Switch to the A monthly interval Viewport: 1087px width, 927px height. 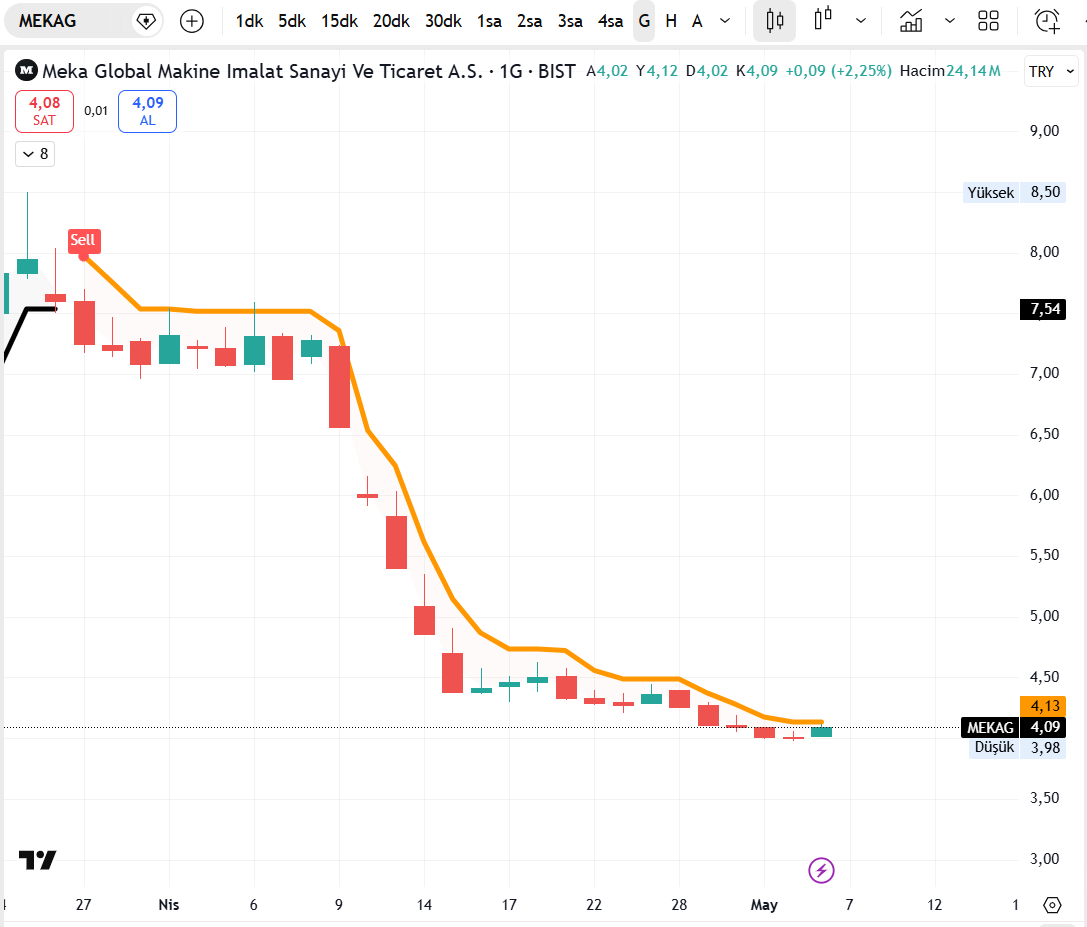click(x=697, y=21)
